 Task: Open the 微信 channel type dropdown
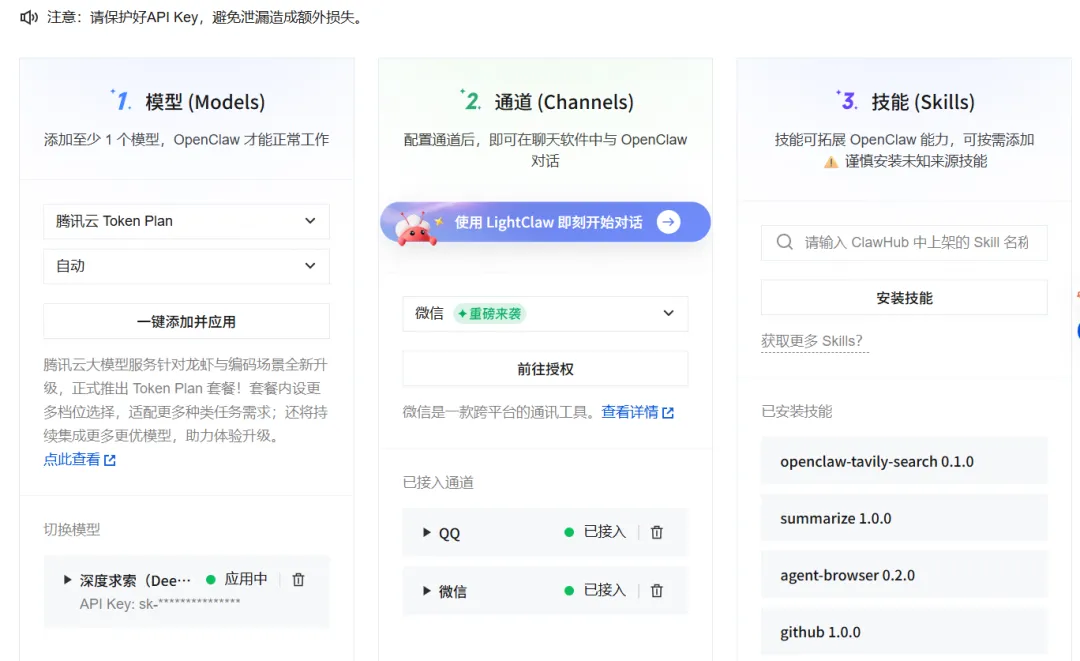click(x=546, y=313)
